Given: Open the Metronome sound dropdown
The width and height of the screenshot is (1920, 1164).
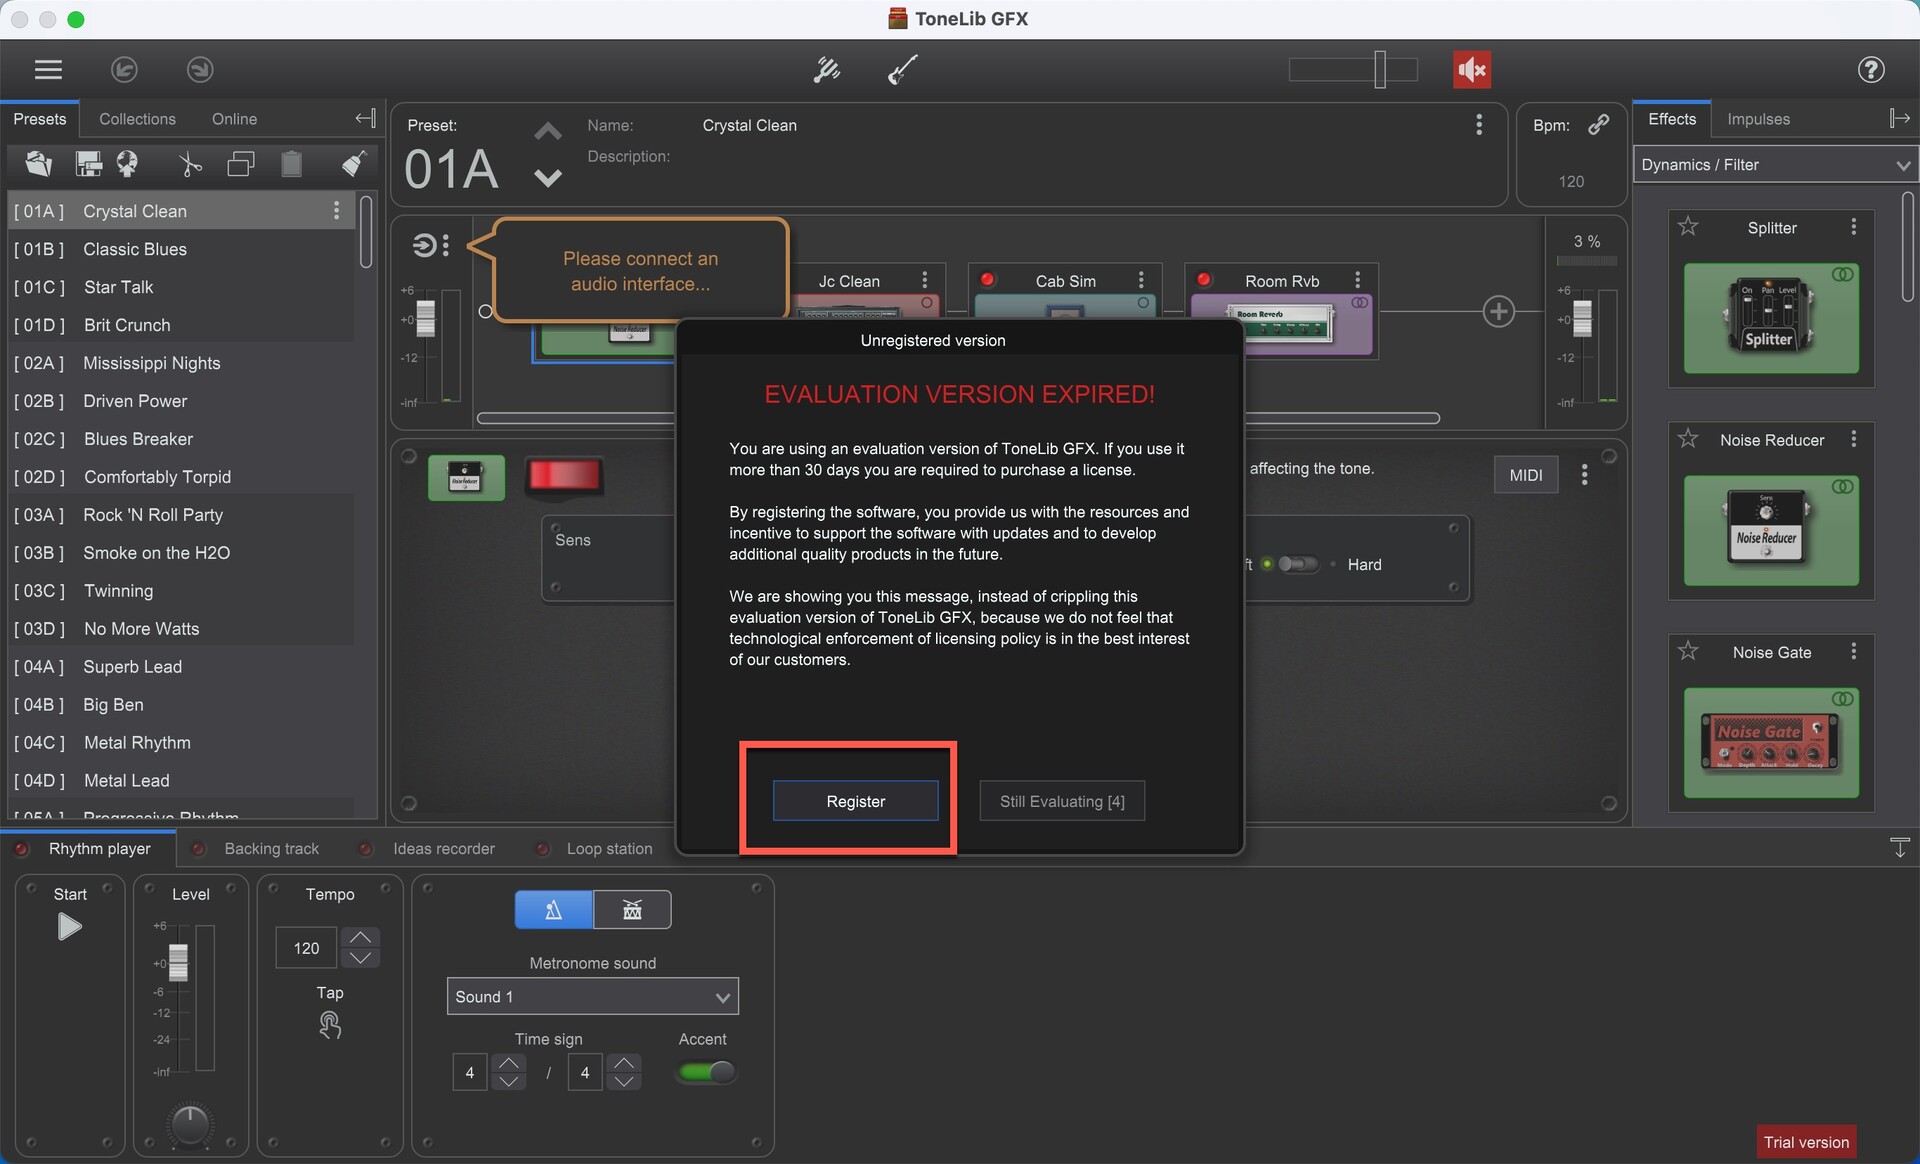Looking at the screenshot, I should click(592, 997).
